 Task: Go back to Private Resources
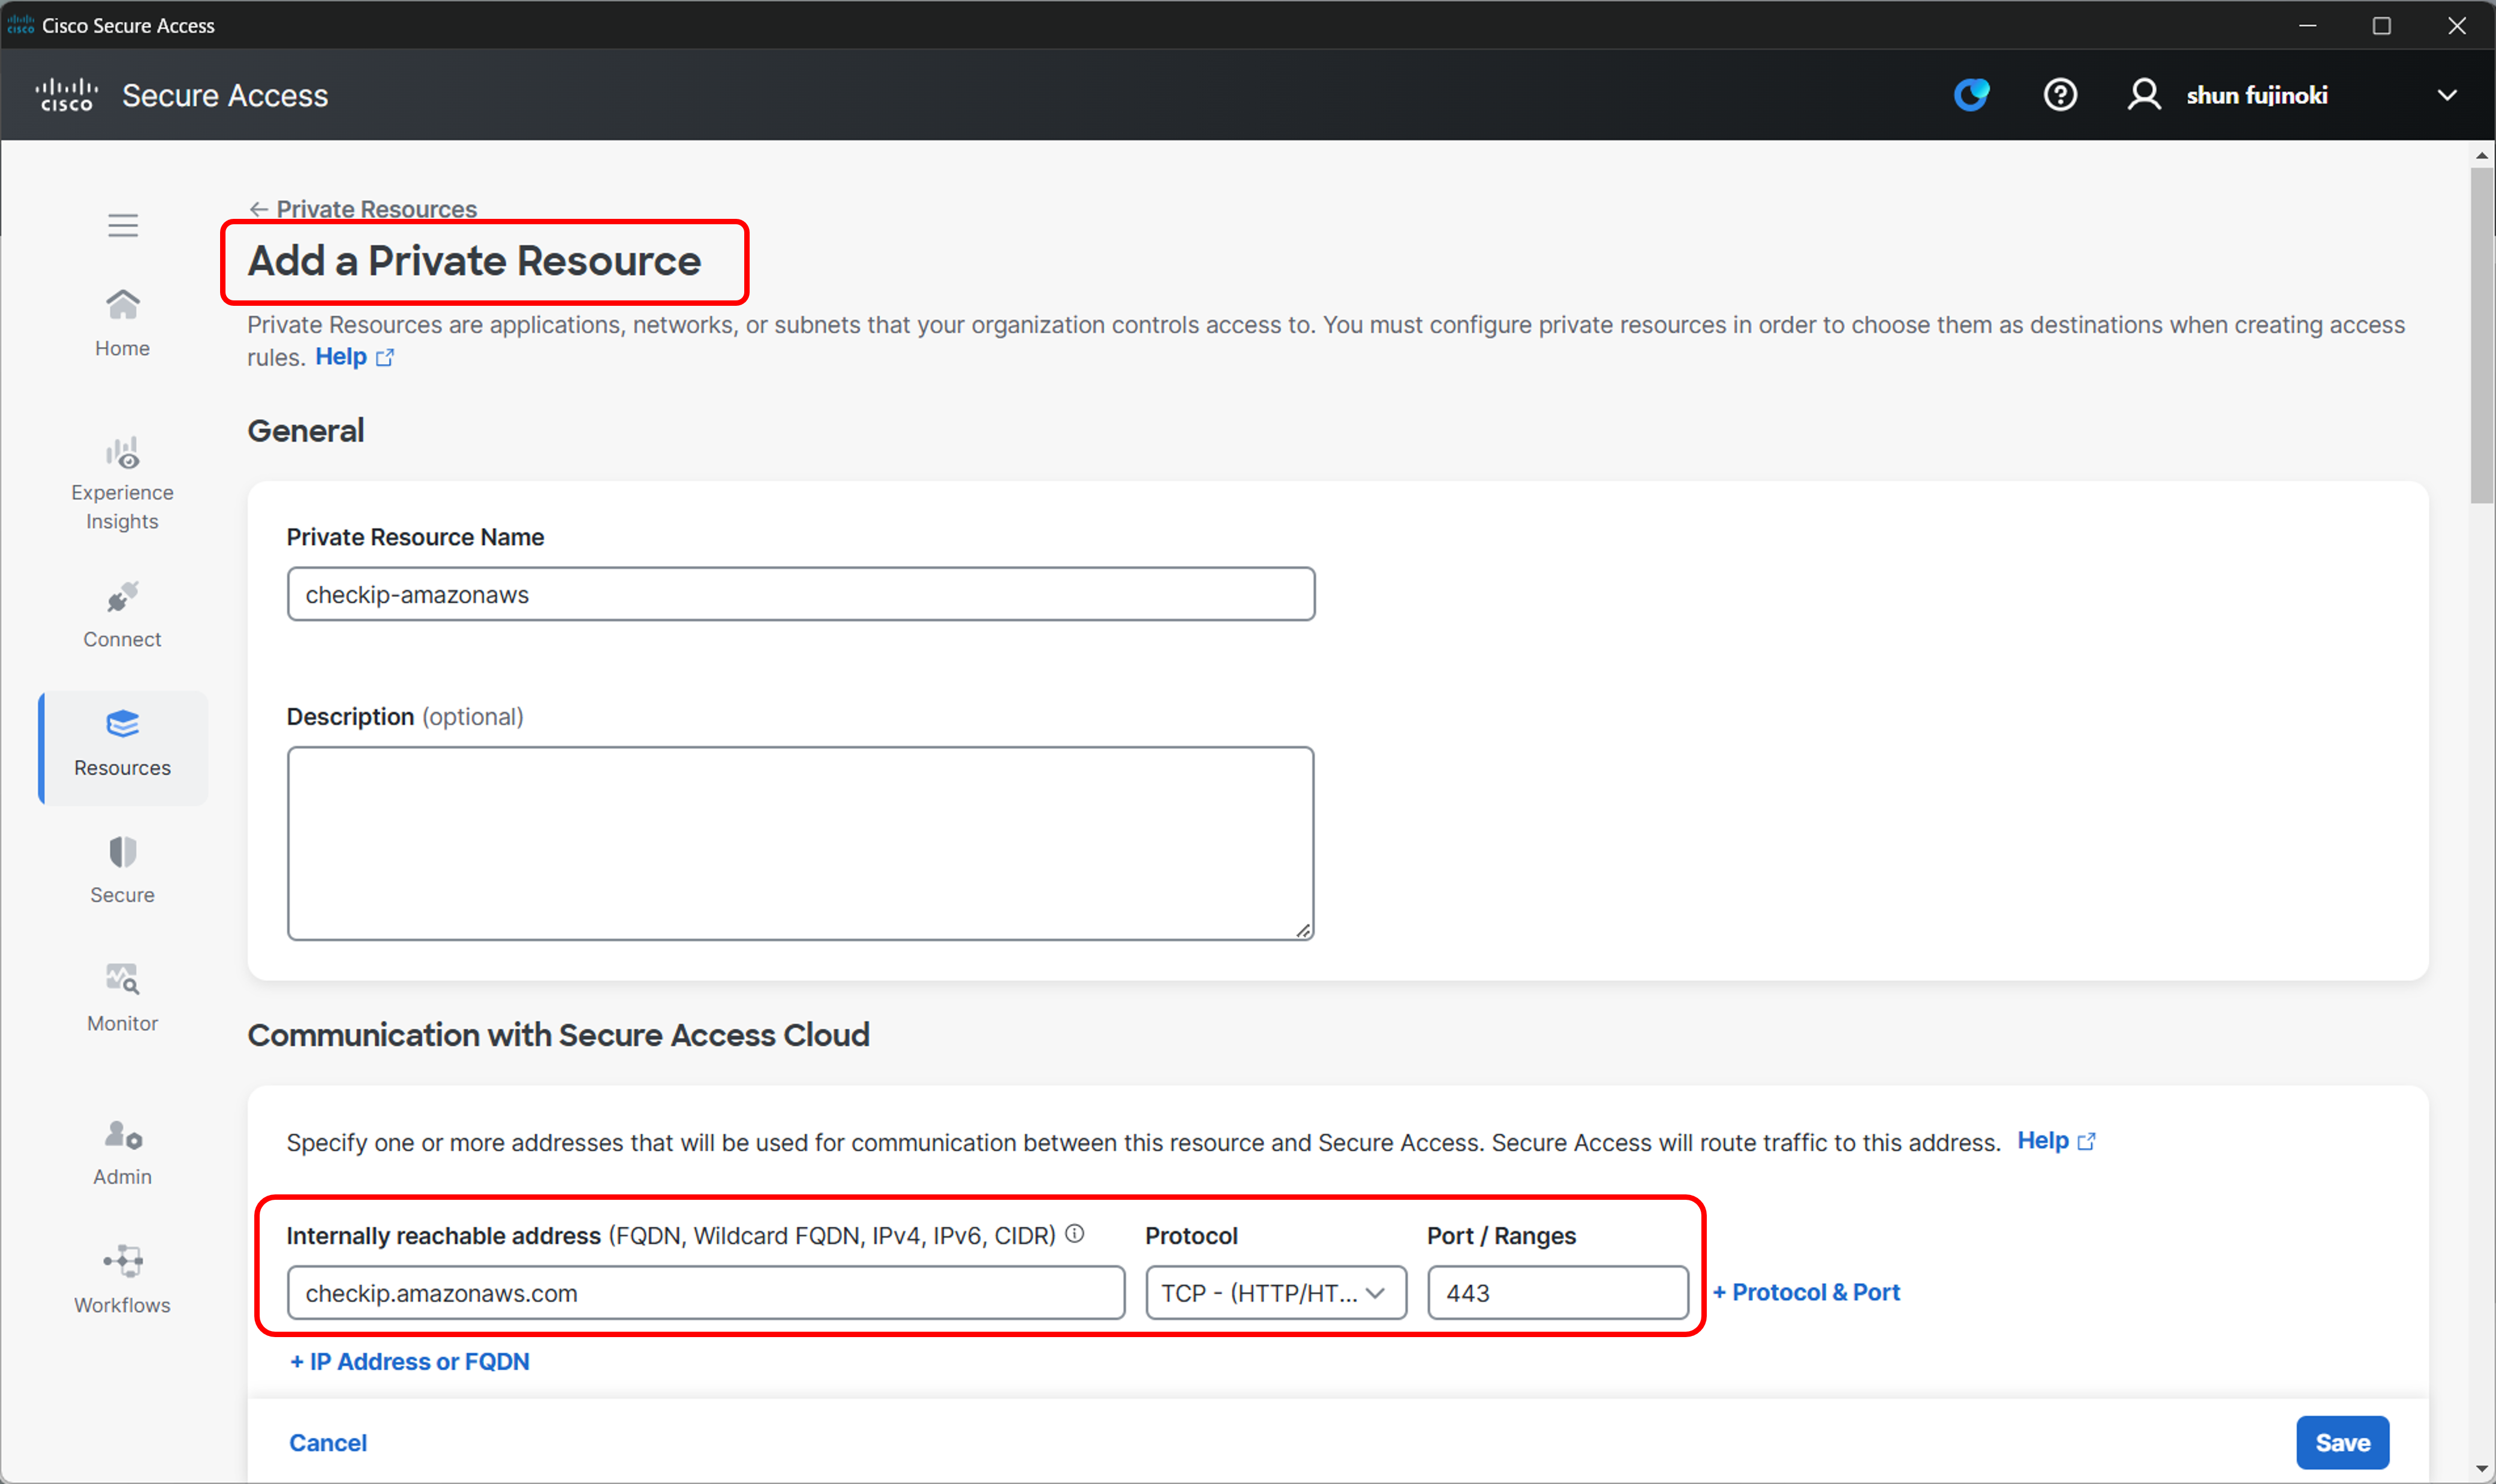(363, 209)
